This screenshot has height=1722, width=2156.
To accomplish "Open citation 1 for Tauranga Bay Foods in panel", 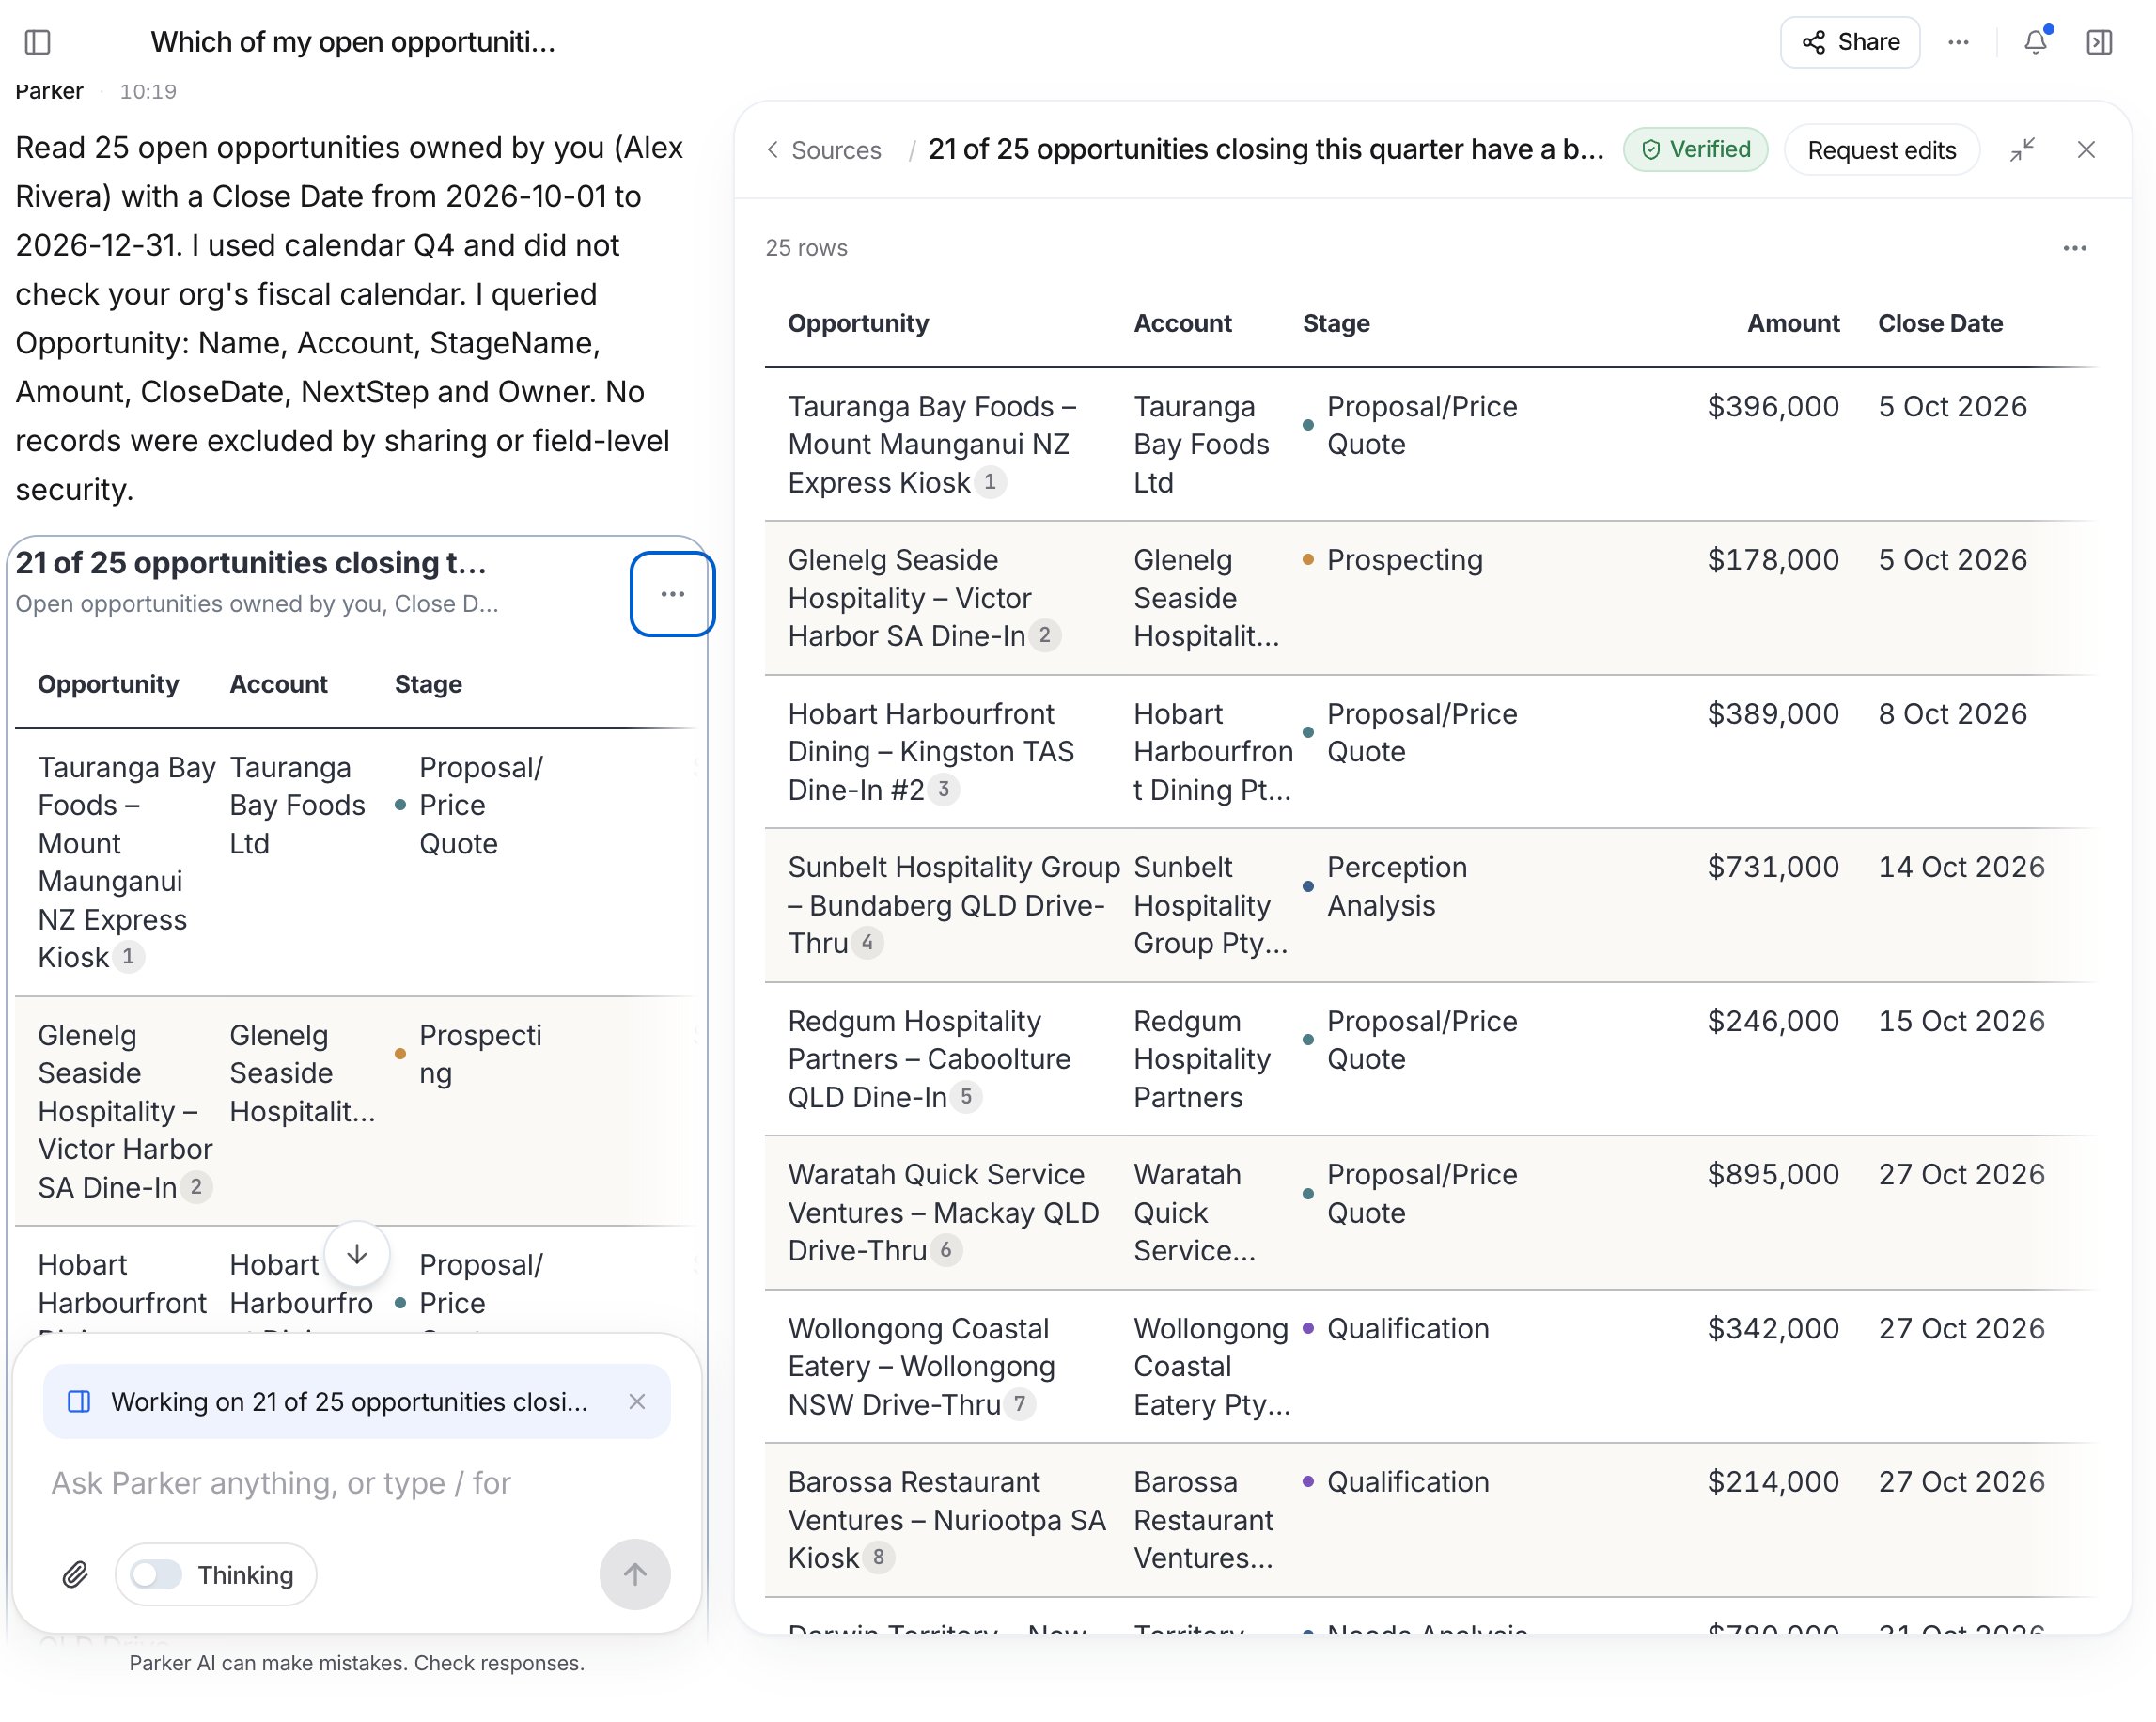I will (x=990, y=483).
